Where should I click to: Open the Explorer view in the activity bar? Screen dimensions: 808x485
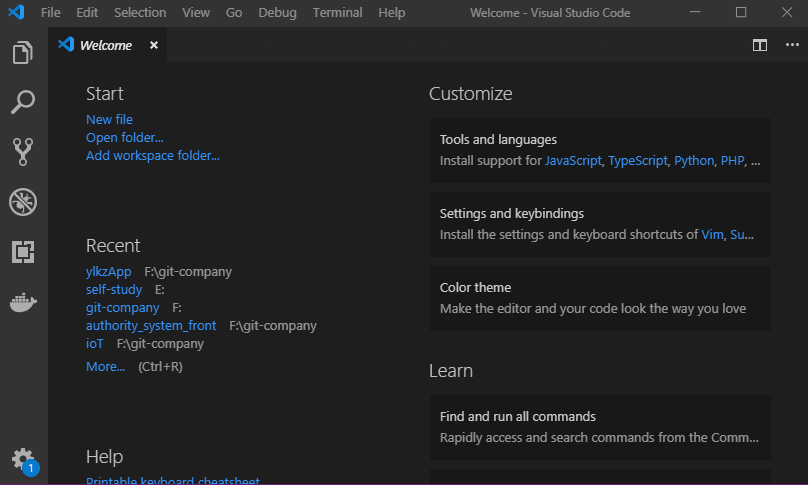[x=23, y=53]
